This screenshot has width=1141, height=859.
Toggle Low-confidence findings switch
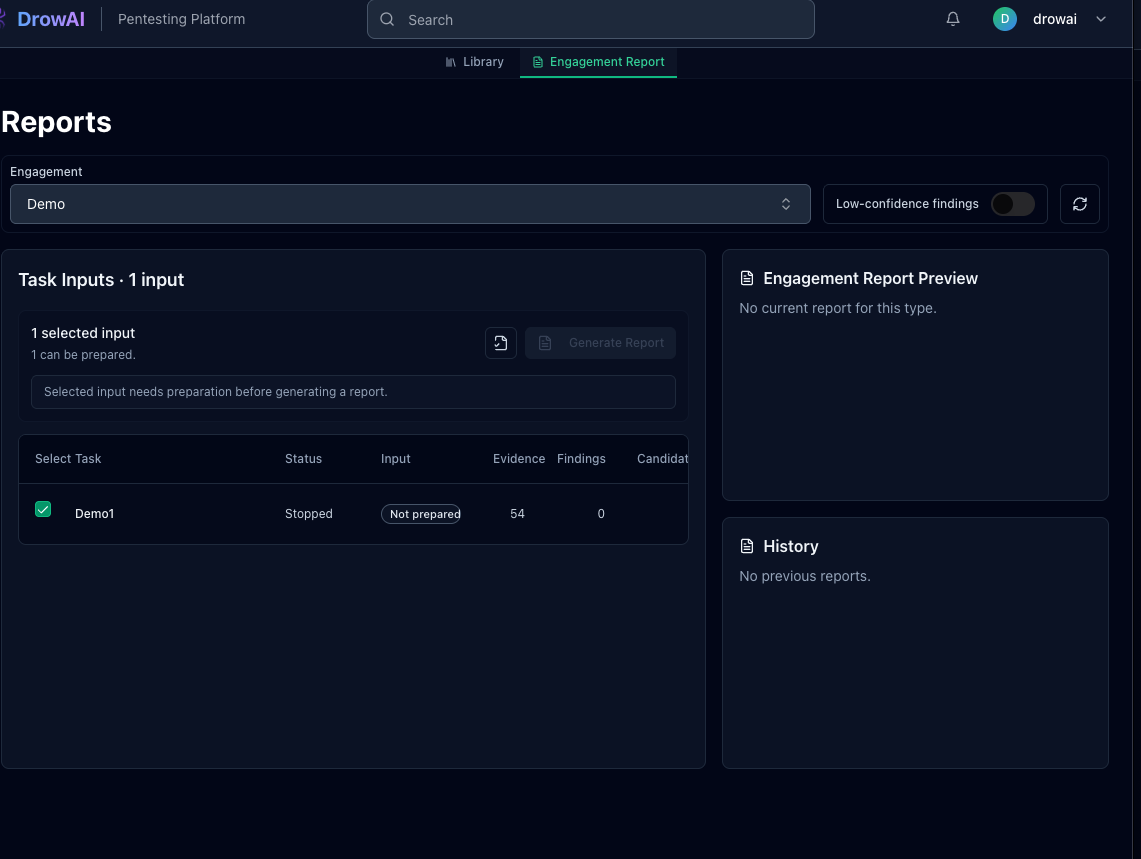pyautogui.click(x=1013, y=204)
